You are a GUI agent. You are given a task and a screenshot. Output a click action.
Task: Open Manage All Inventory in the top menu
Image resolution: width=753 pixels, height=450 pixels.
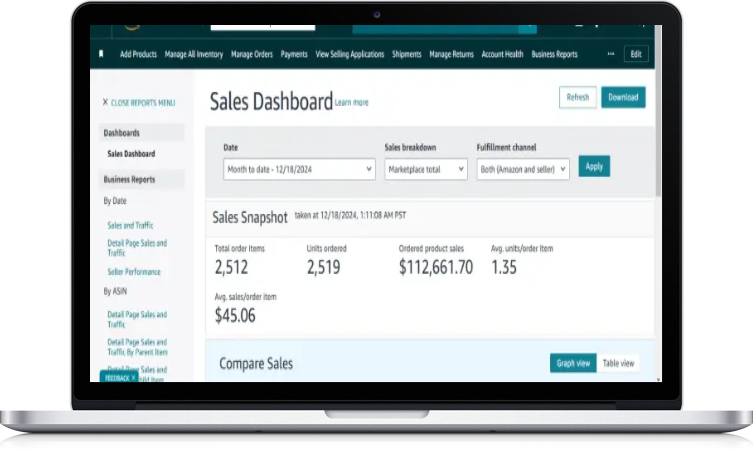[x=194, y=54]
